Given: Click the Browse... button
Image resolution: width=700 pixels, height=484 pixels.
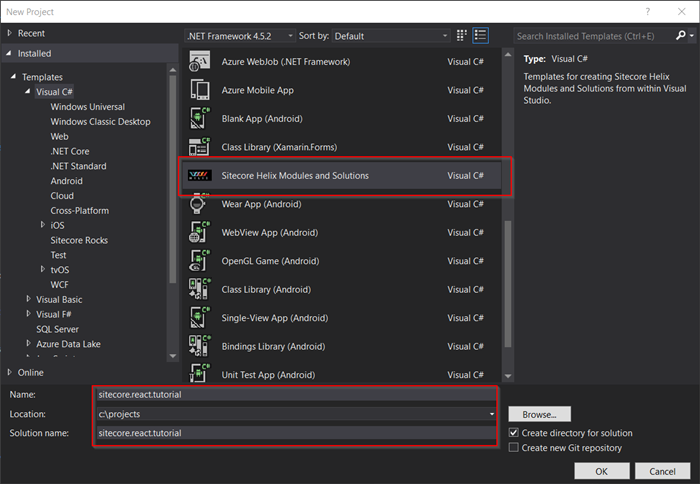Looking at the screenshot, I should [x=539, y=414].
